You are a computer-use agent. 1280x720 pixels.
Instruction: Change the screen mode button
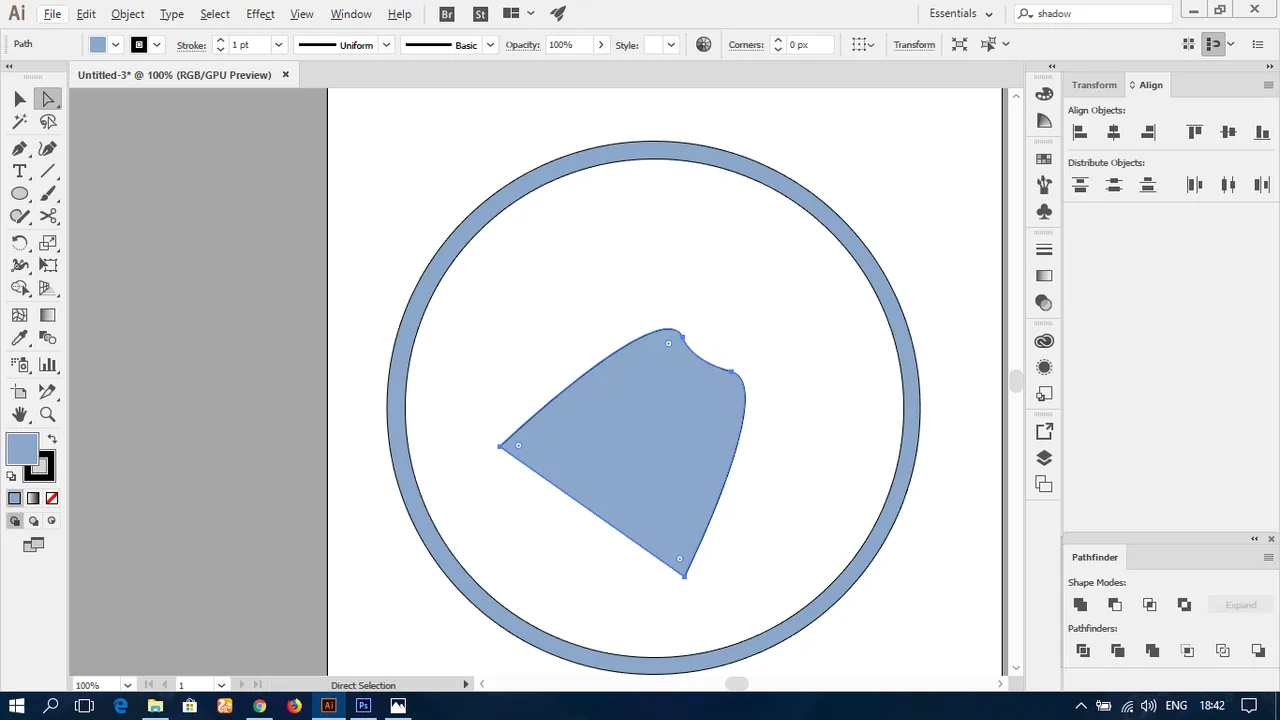33,545
